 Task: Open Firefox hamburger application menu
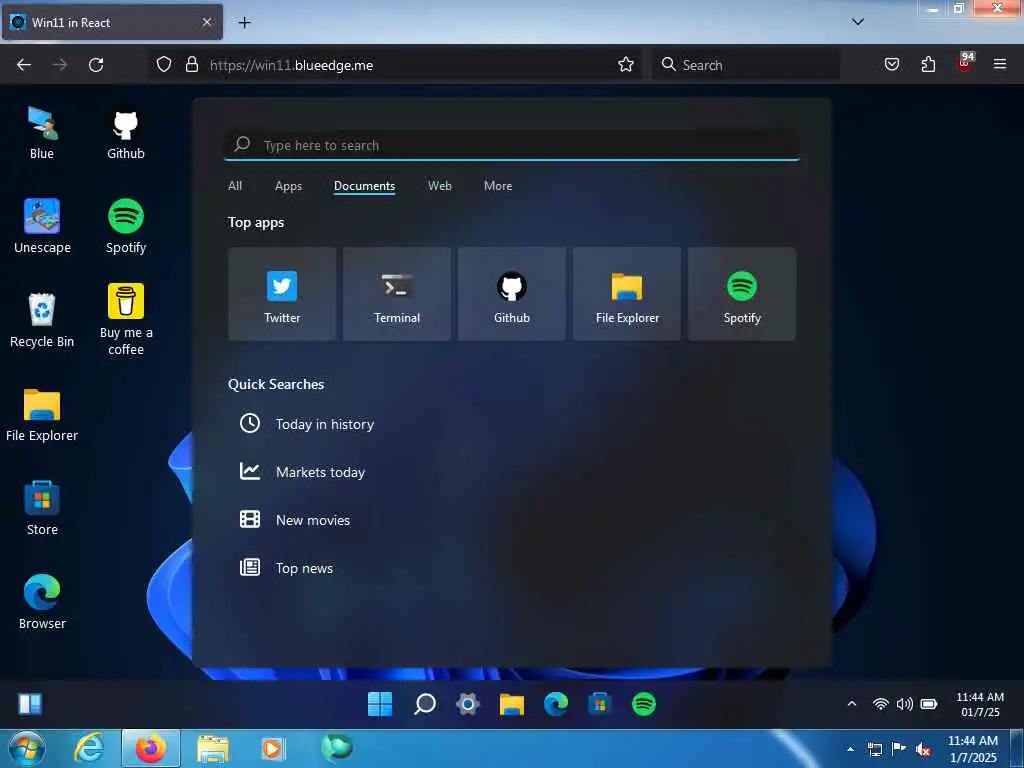click(x=1000, y=65)
